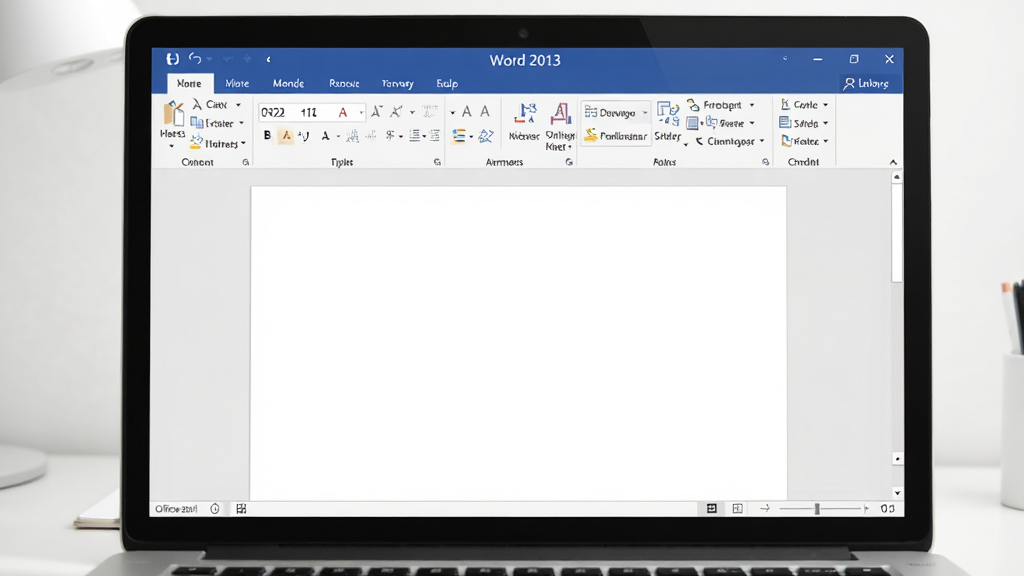Select the print layout view icon in status bar
This screenshot has height=576, width=1024.
tap(712, 508)
